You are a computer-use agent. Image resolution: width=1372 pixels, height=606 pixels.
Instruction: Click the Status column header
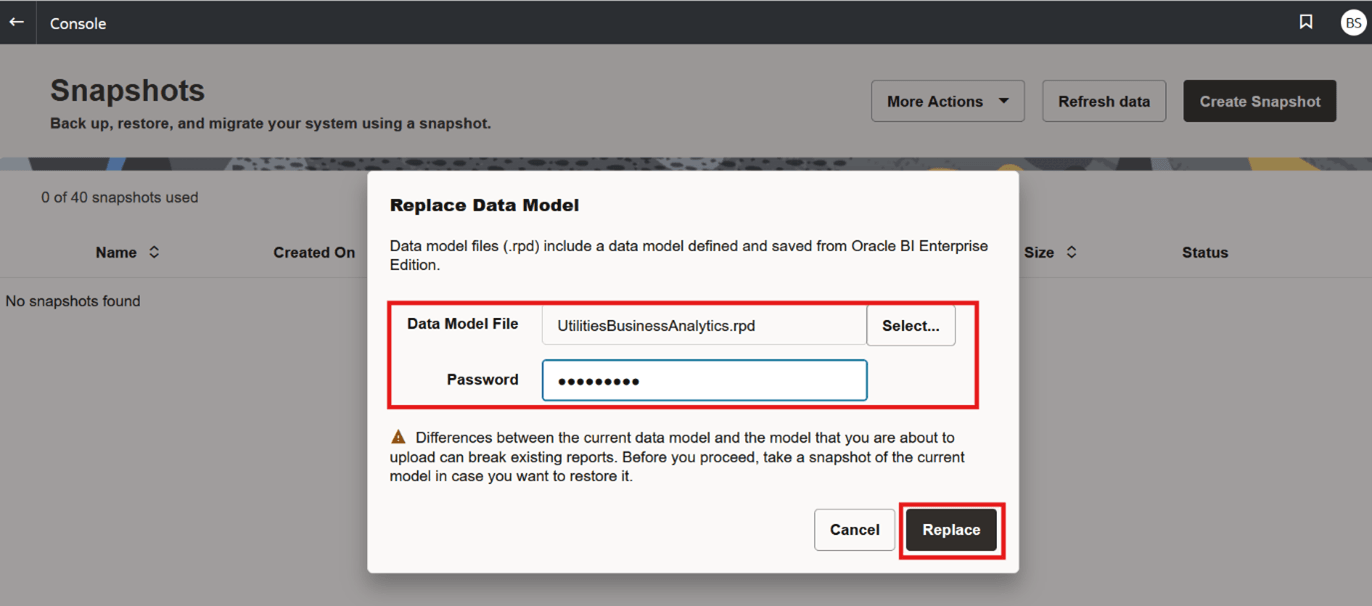[1204, 252]
